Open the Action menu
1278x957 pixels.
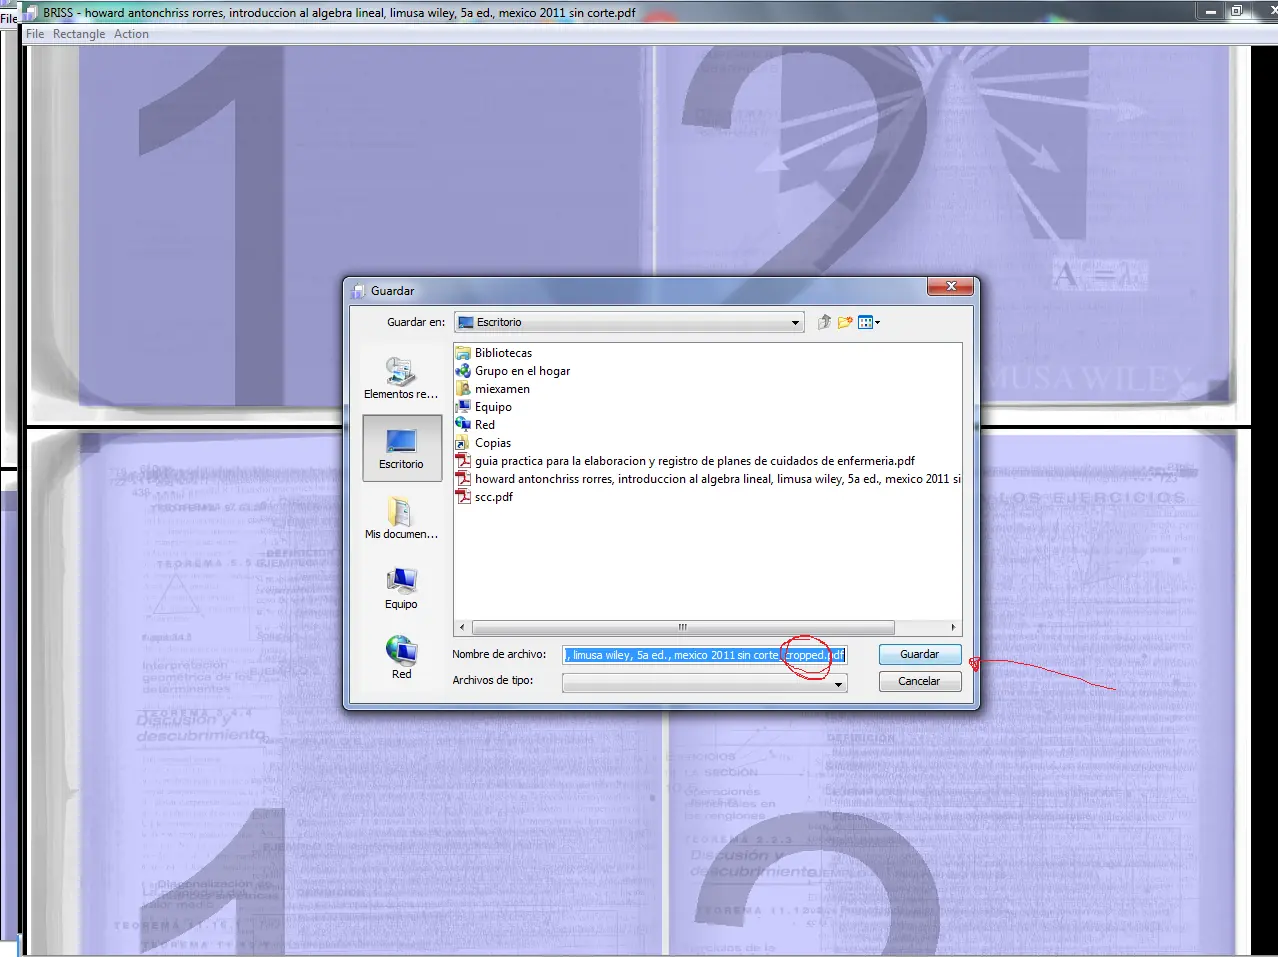click(x=131, y=34)
